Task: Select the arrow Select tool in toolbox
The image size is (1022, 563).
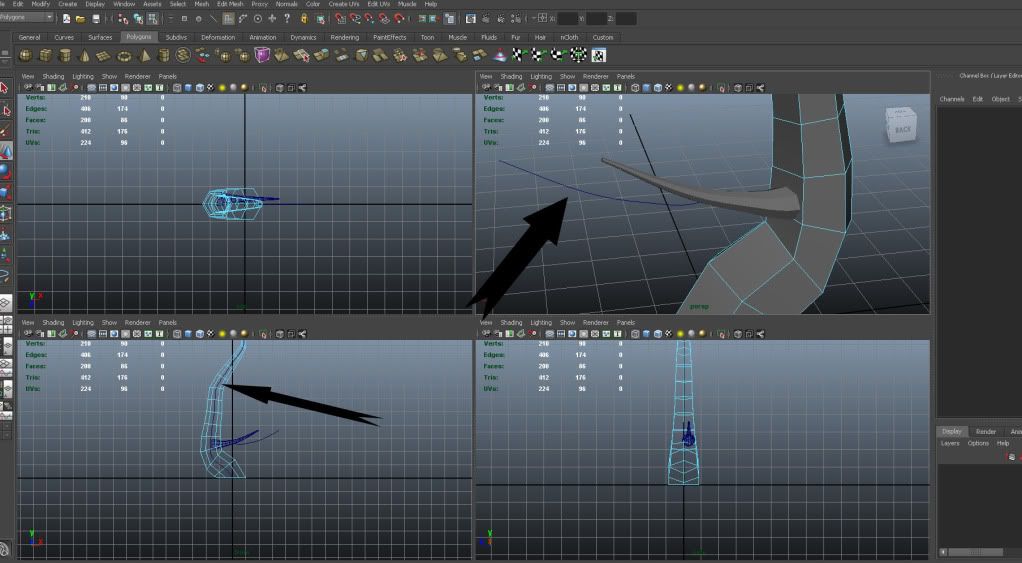Action: click(x=5, y=88)
